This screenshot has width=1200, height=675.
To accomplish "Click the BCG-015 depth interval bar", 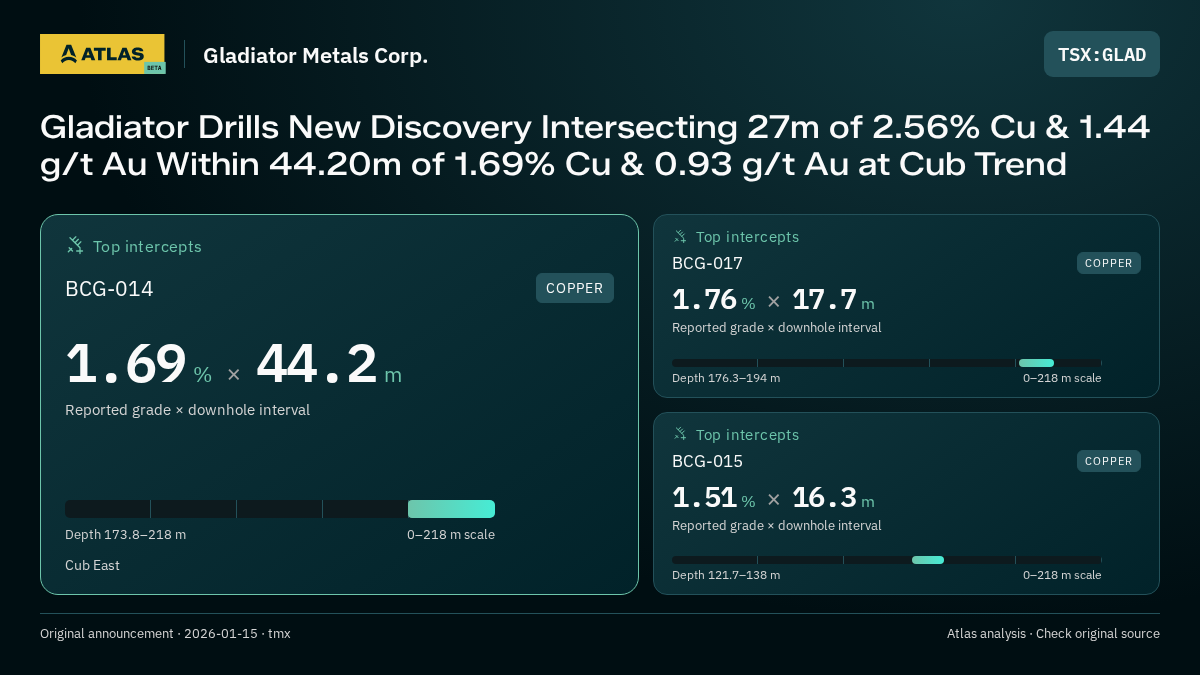I will click(x=887, y=560).
